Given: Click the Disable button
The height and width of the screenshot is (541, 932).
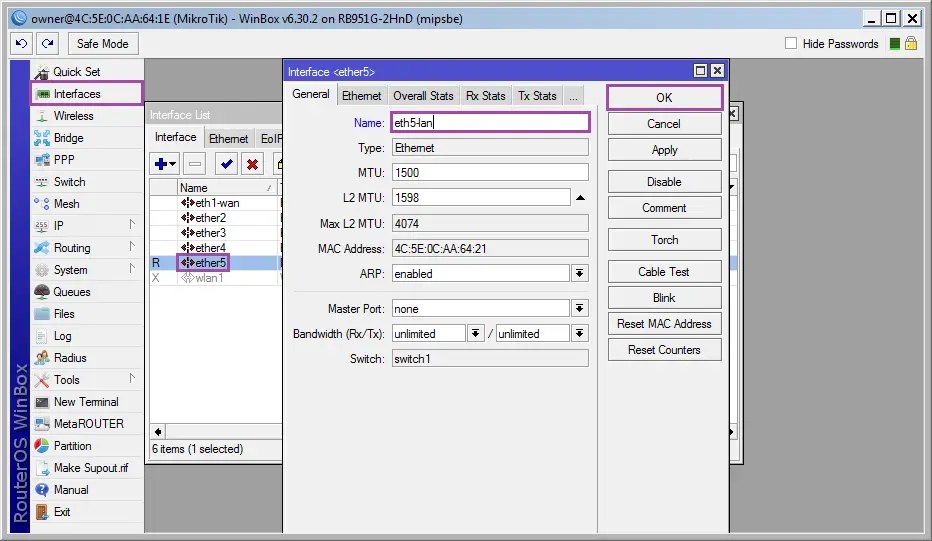Looking at the screenshot, I should 665,182.
